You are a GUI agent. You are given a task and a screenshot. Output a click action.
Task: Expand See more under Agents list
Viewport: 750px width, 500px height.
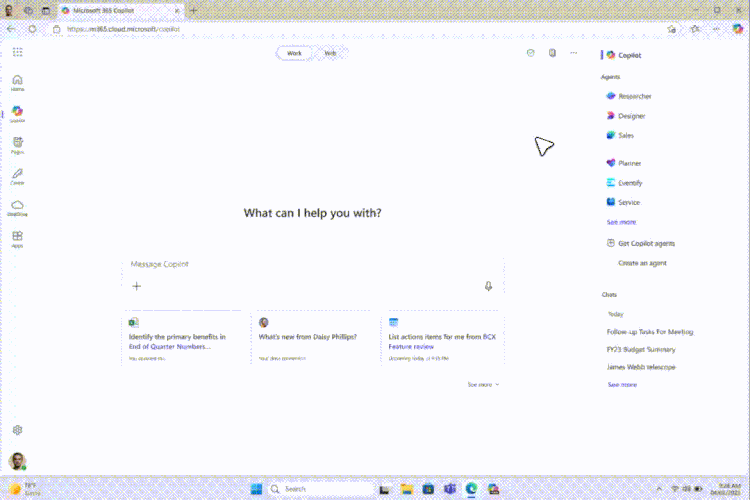click(x=621, y=222)
